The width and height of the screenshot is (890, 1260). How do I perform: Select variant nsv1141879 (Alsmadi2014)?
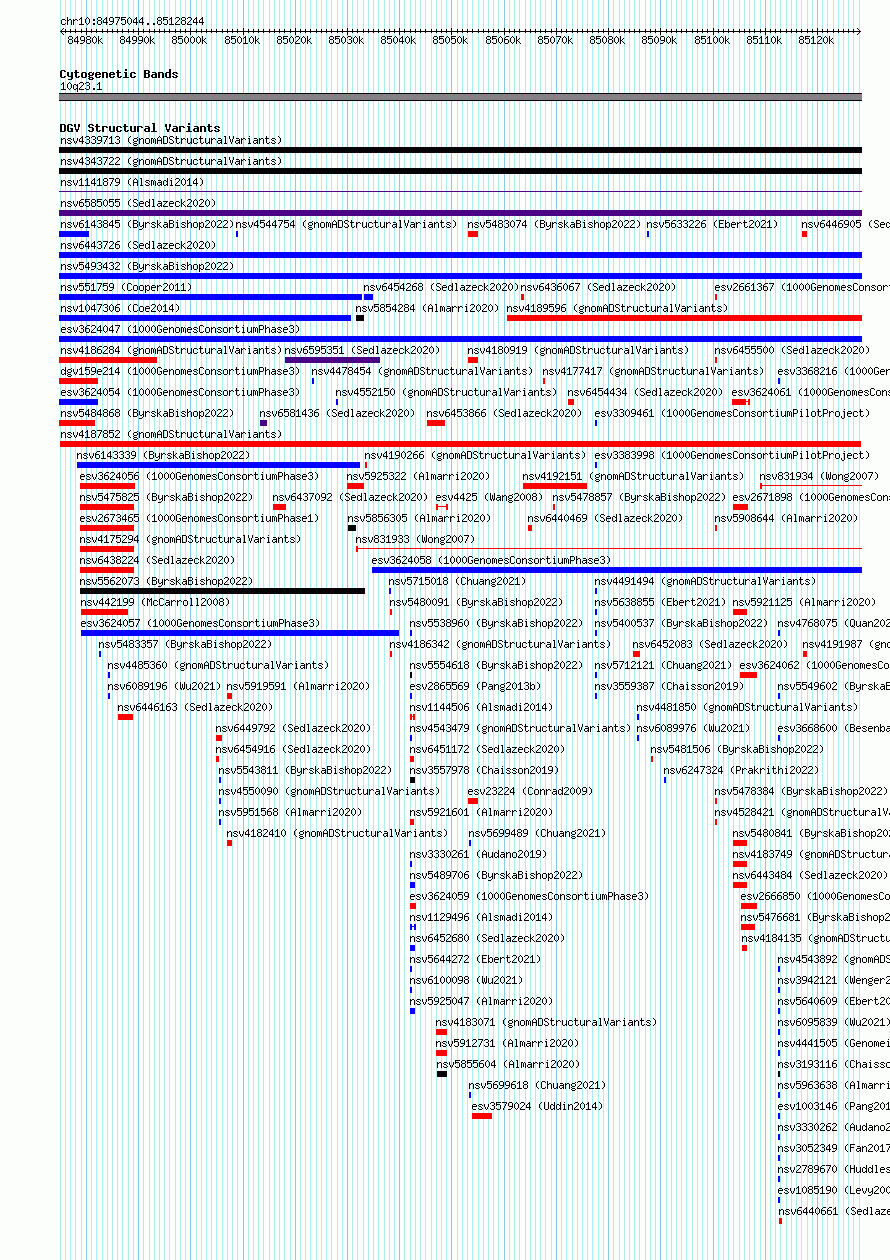click(x=132, y=182)
